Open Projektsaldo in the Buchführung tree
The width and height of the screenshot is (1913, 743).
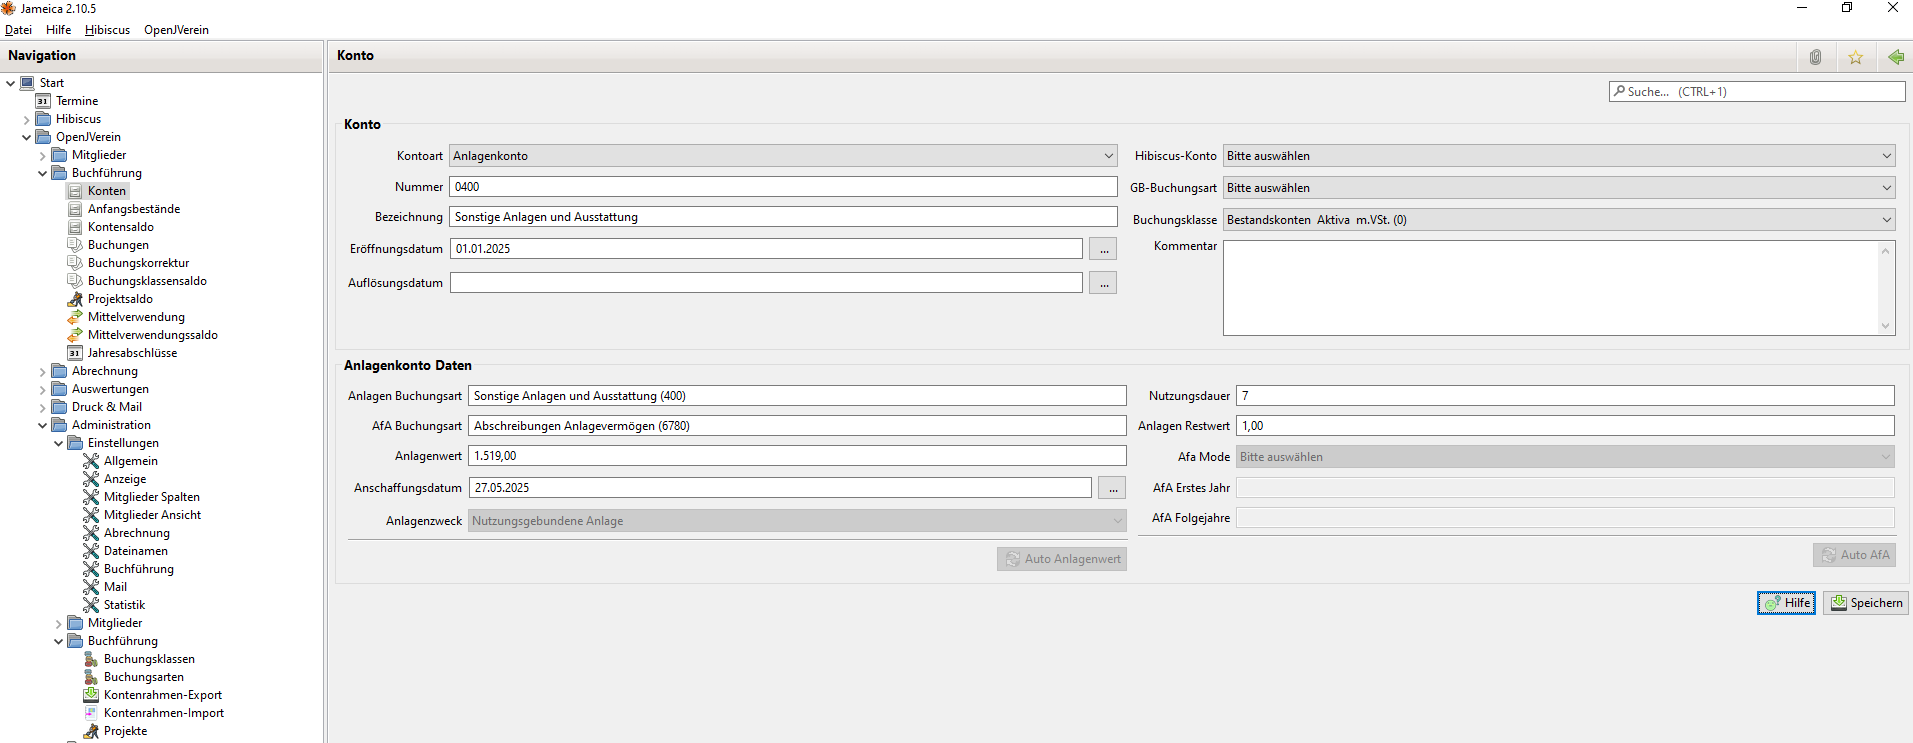point(120,299)
